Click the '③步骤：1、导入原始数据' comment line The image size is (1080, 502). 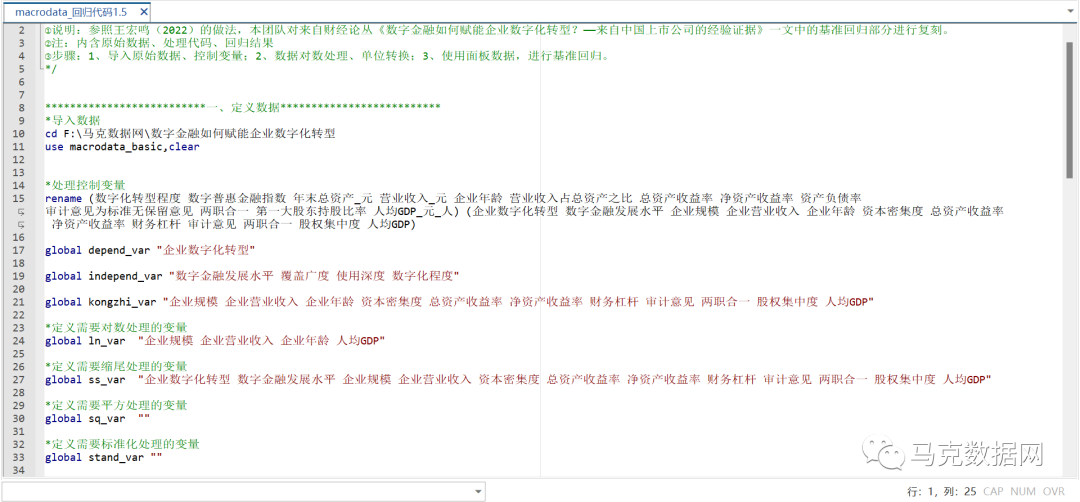[x=326, y=56]
